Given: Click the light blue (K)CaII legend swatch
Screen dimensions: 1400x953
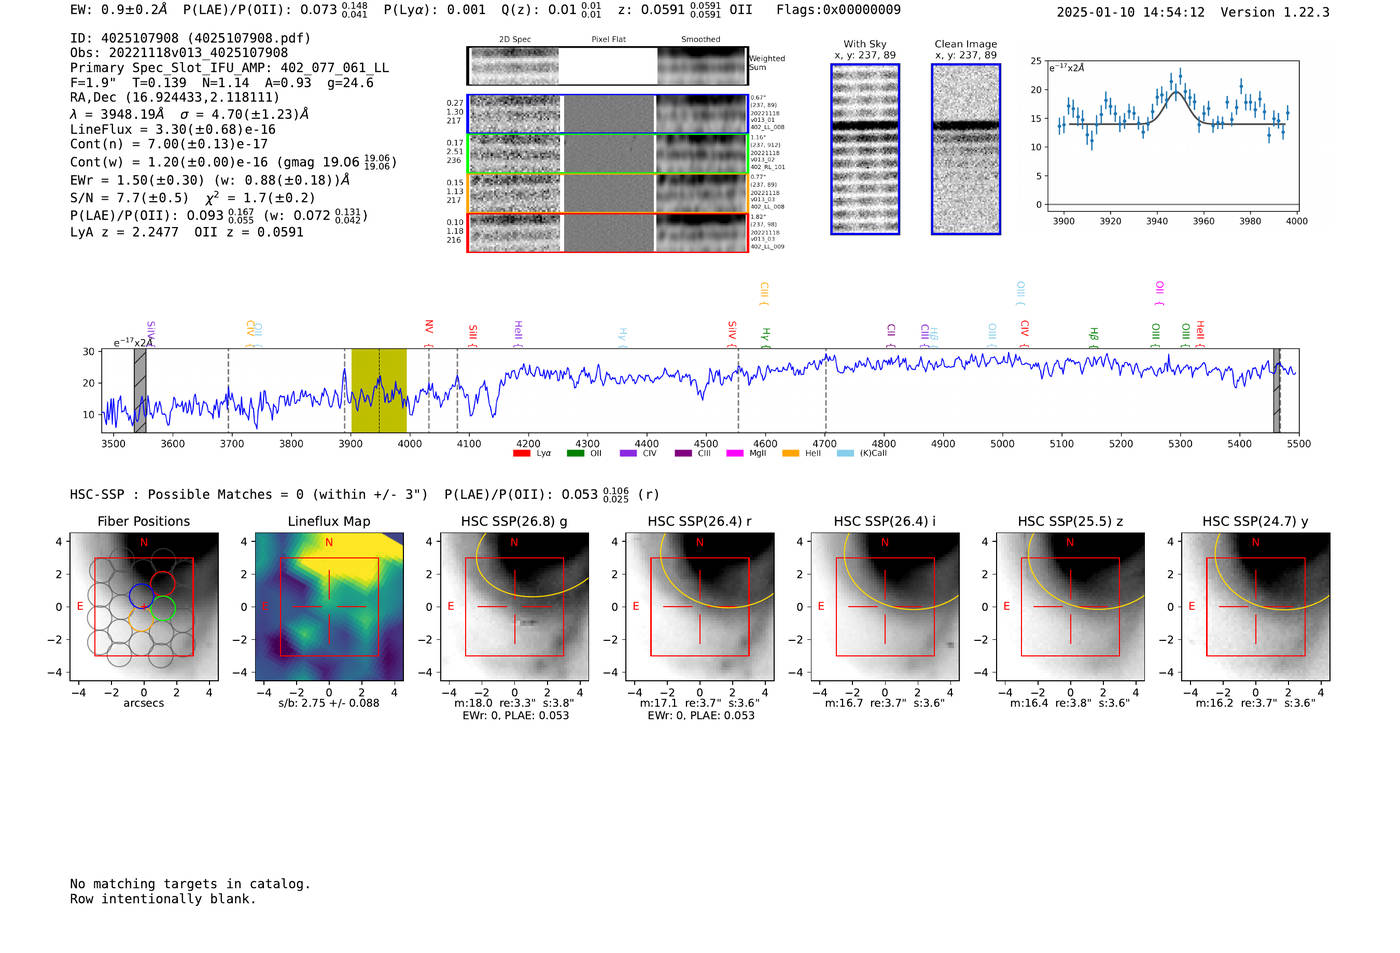Looking at the screenshot, I should [x=846, y=454].
